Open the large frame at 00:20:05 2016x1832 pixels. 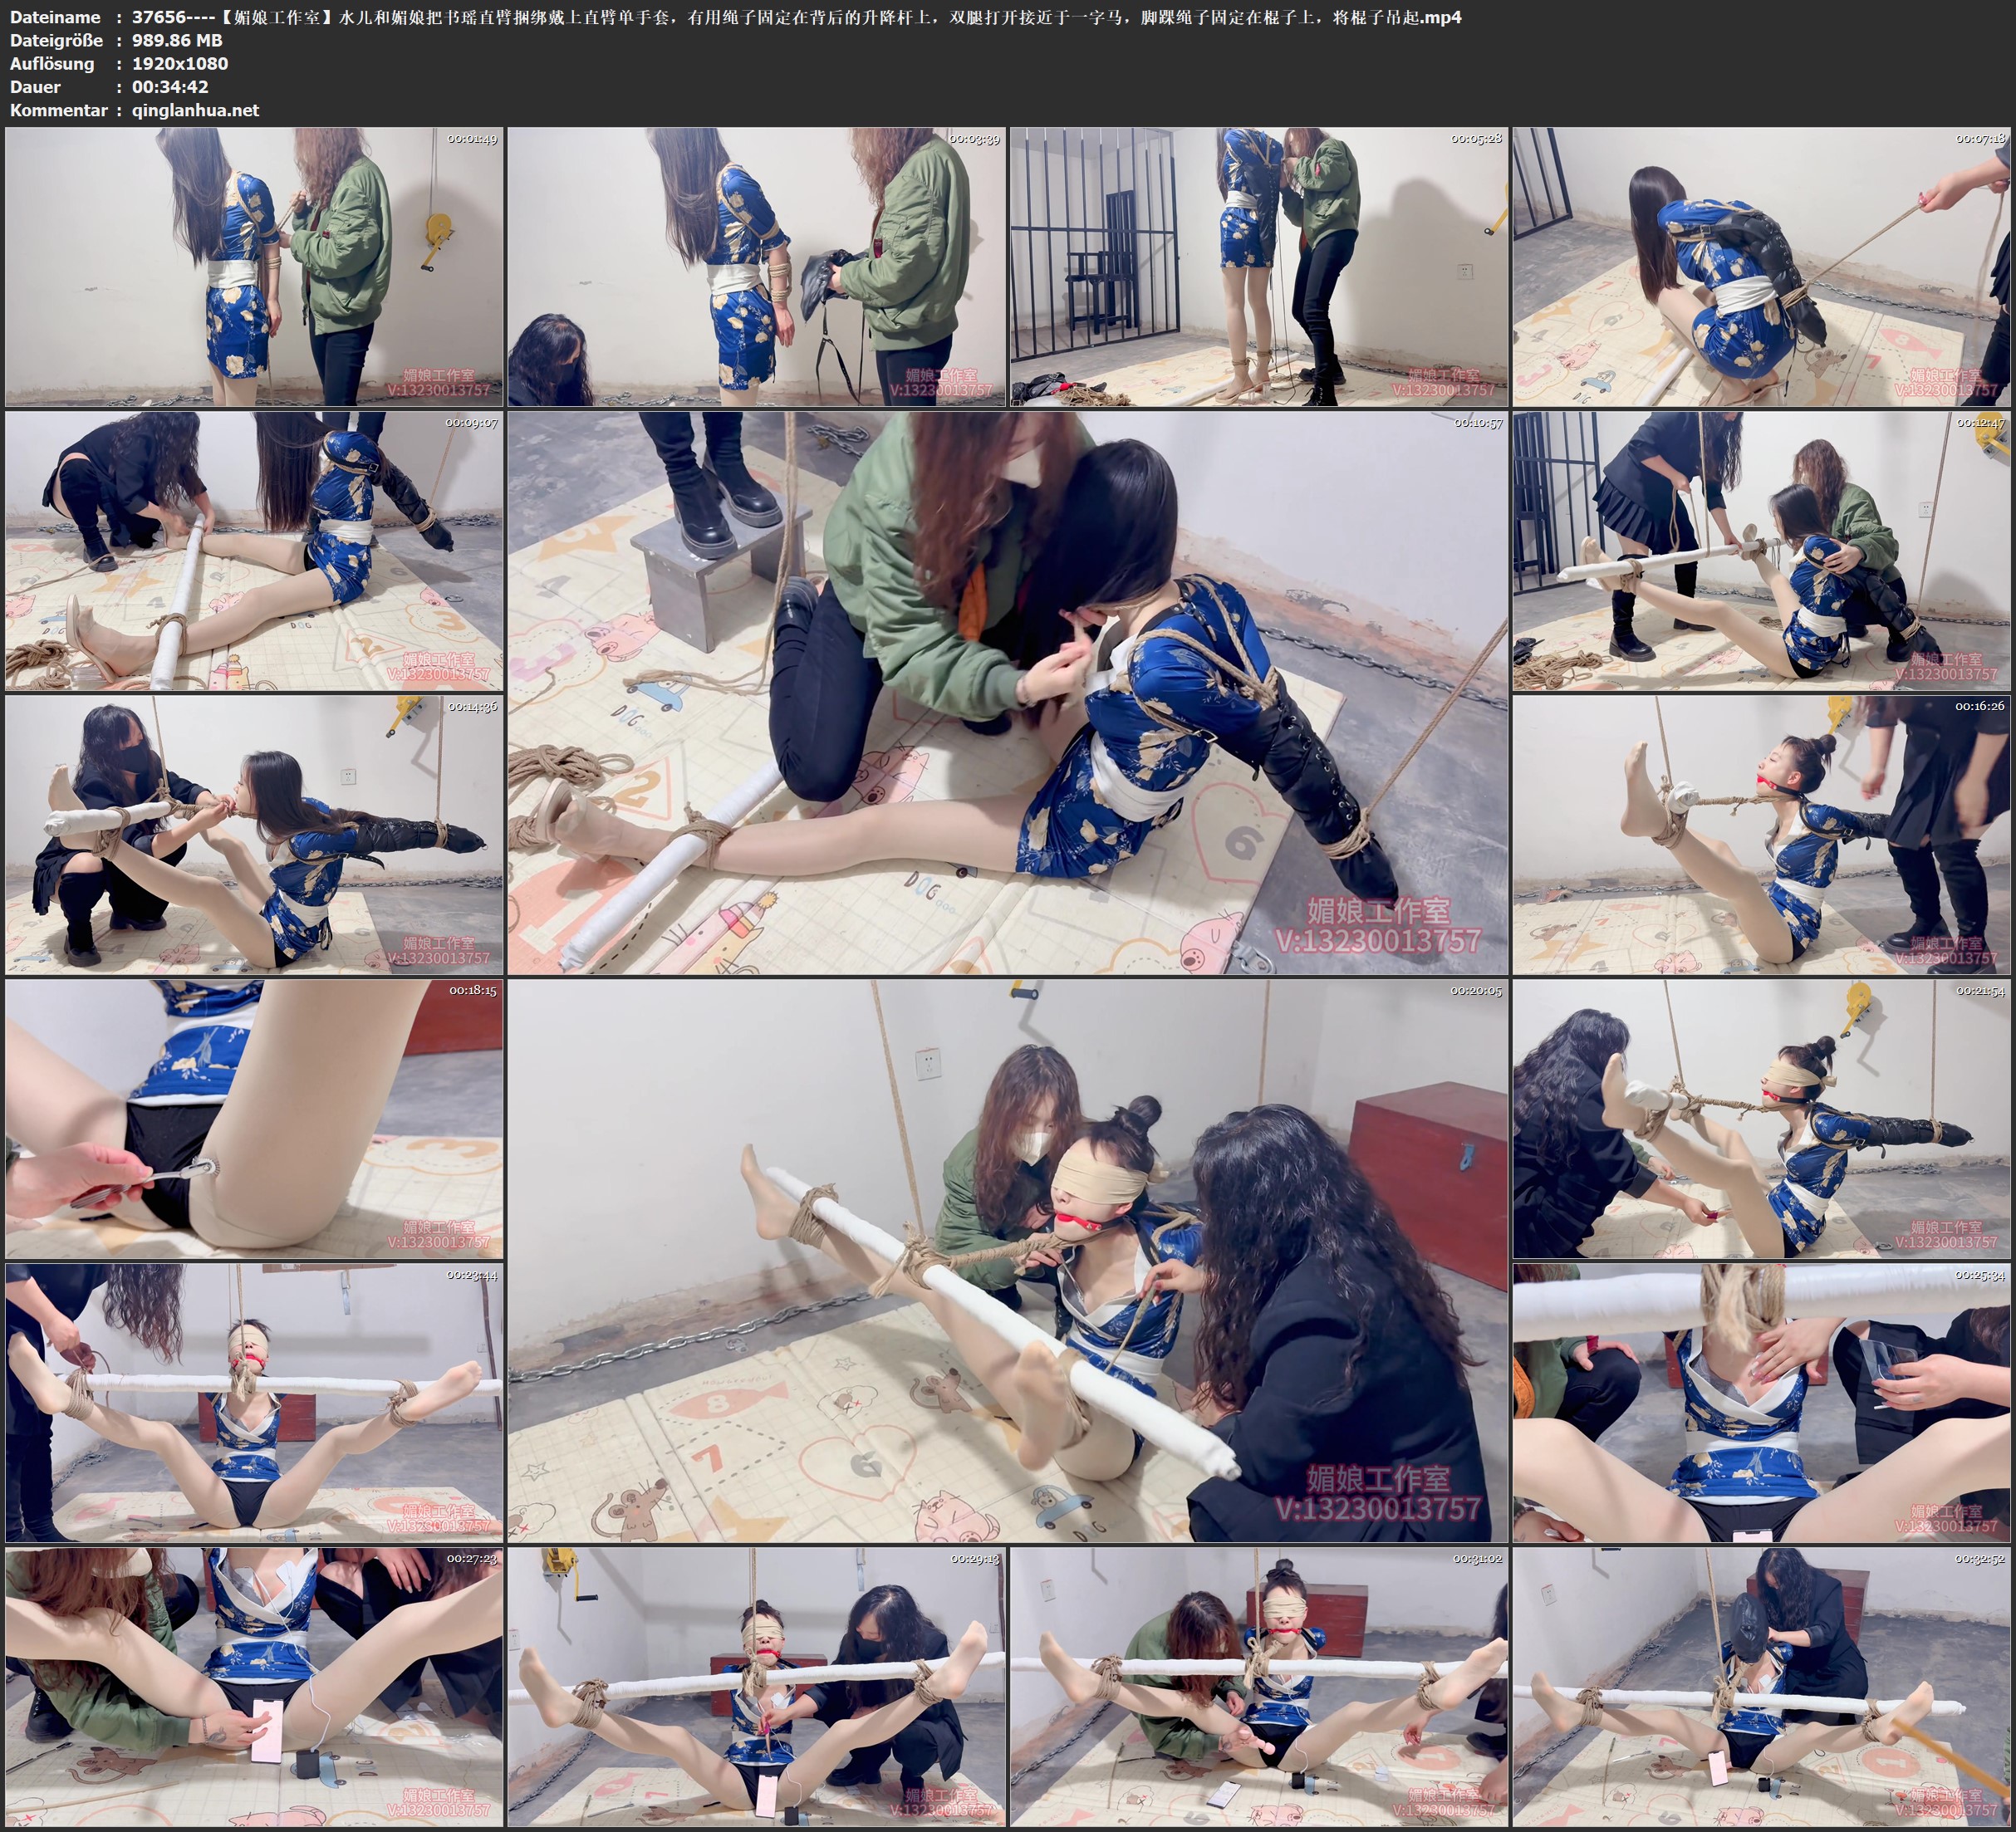coord(1007,1260)
